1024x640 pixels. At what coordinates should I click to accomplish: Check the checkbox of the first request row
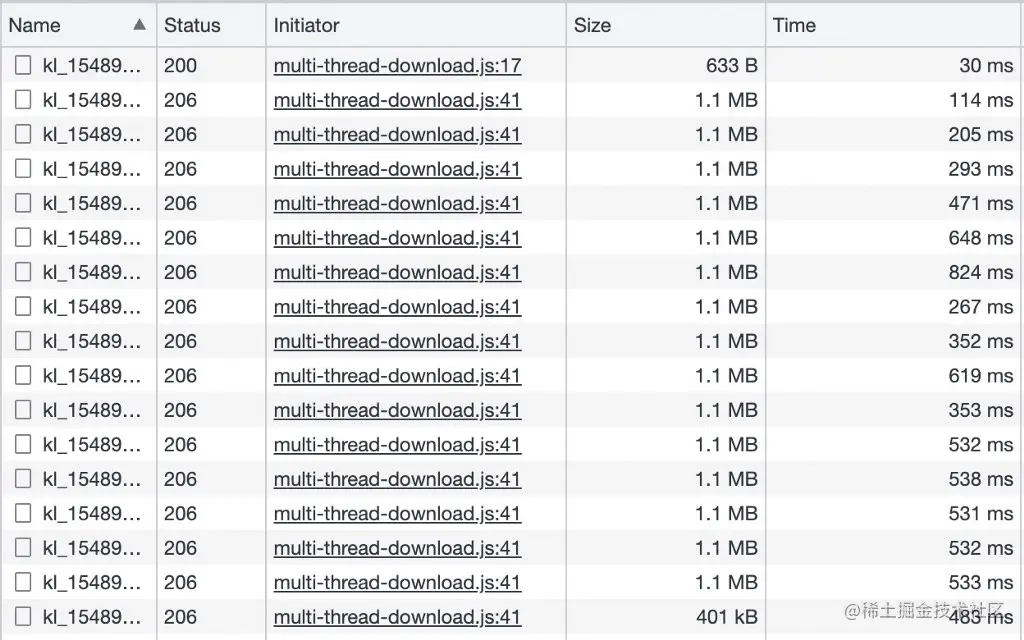[22, 66]
